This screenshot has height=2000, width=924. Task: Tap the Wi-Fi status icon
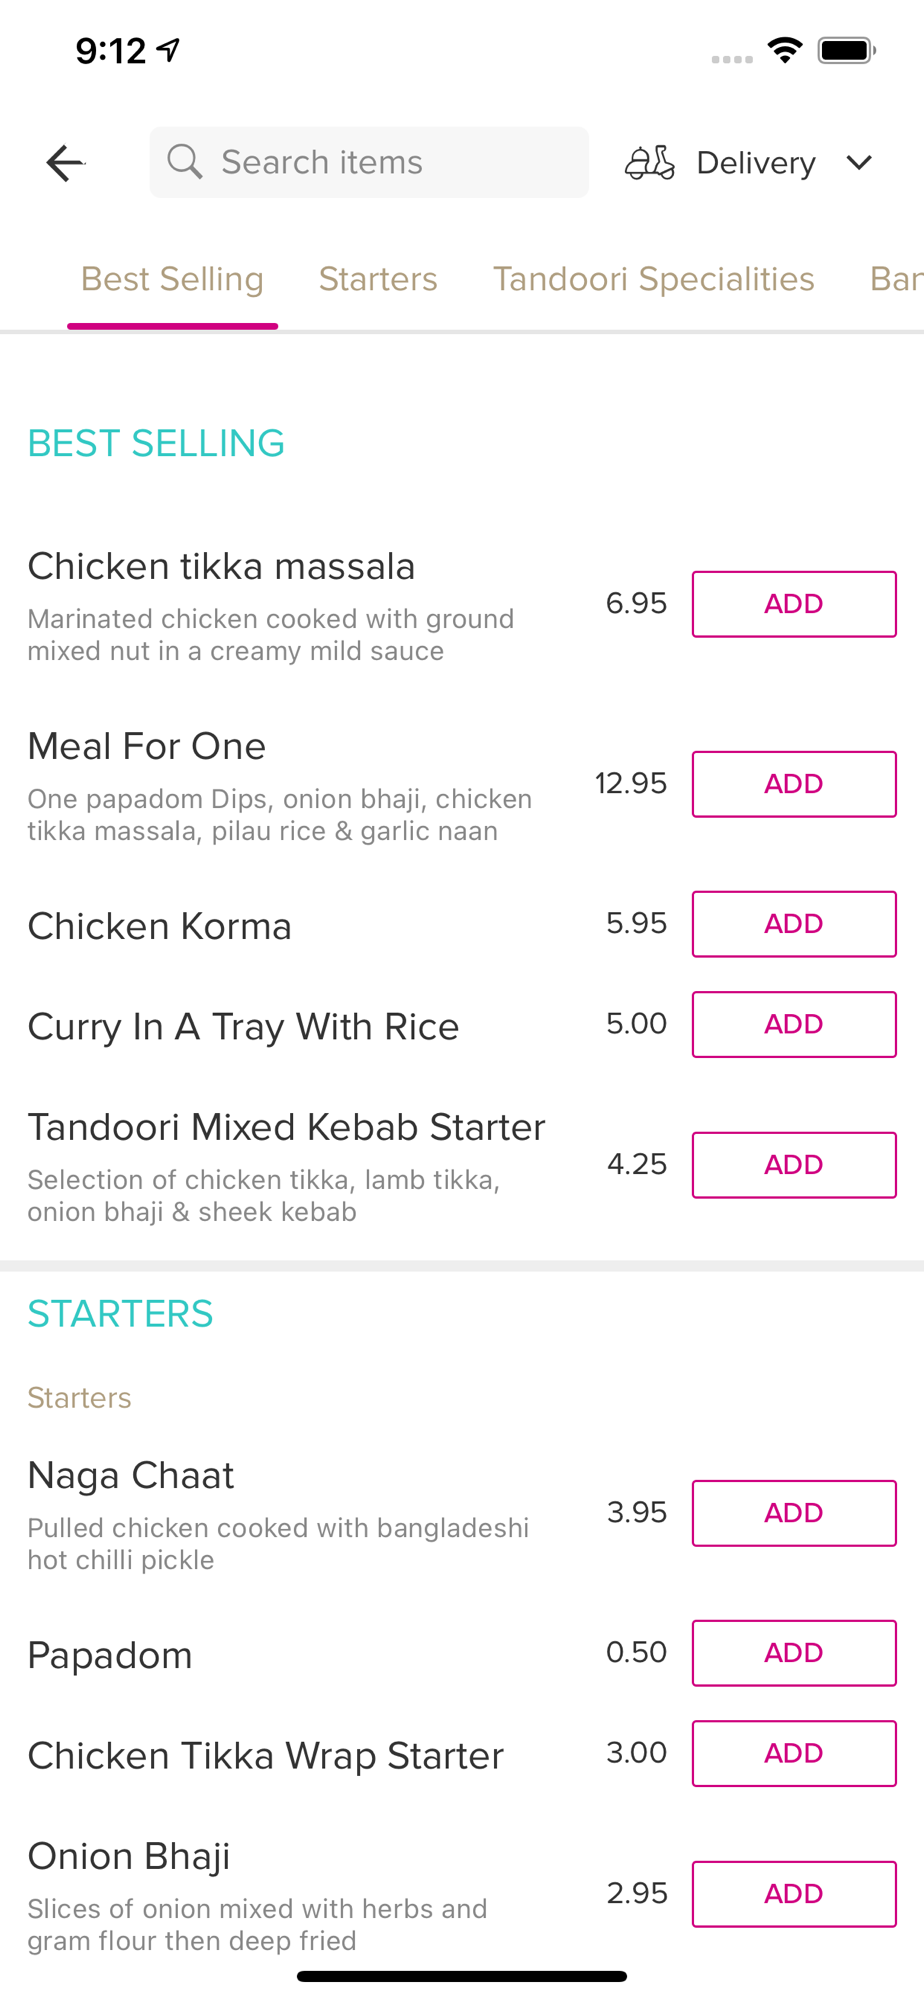pos(785,50)
